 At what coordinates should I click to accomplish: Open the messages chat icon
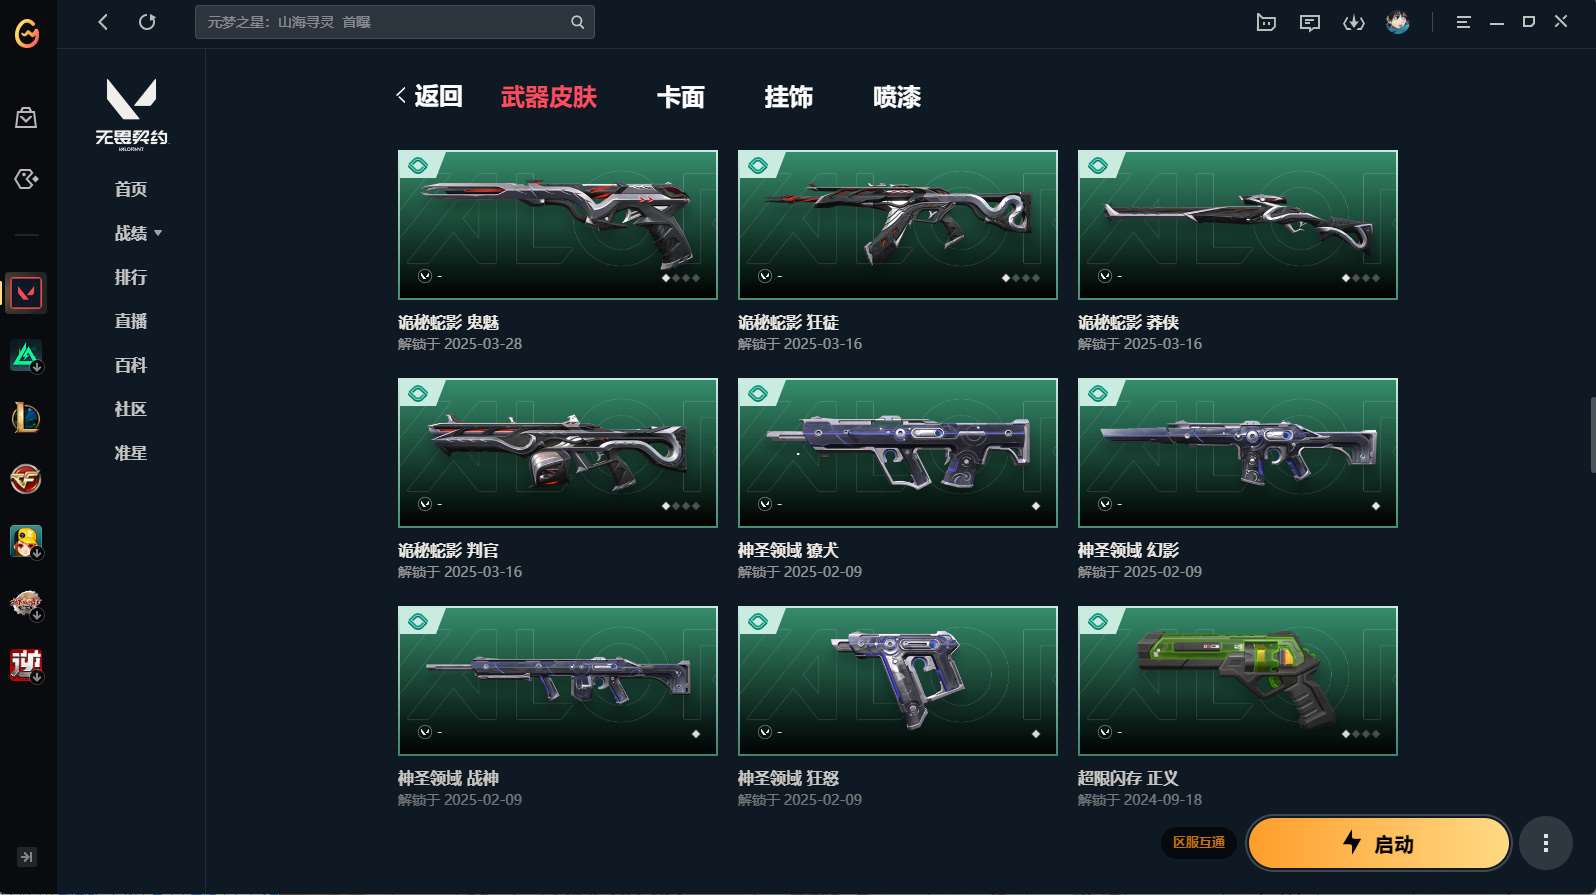pyautogui.click(x=1309, y=22)
